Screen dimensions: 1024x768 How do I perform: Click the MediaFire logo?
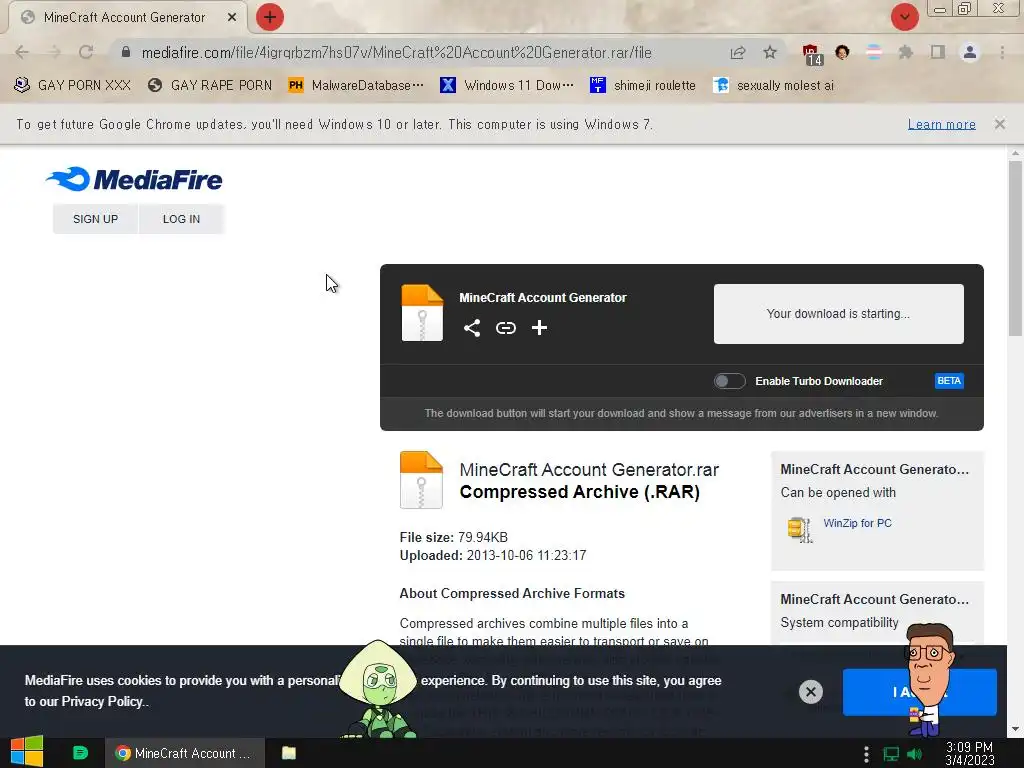click(134, 180)
